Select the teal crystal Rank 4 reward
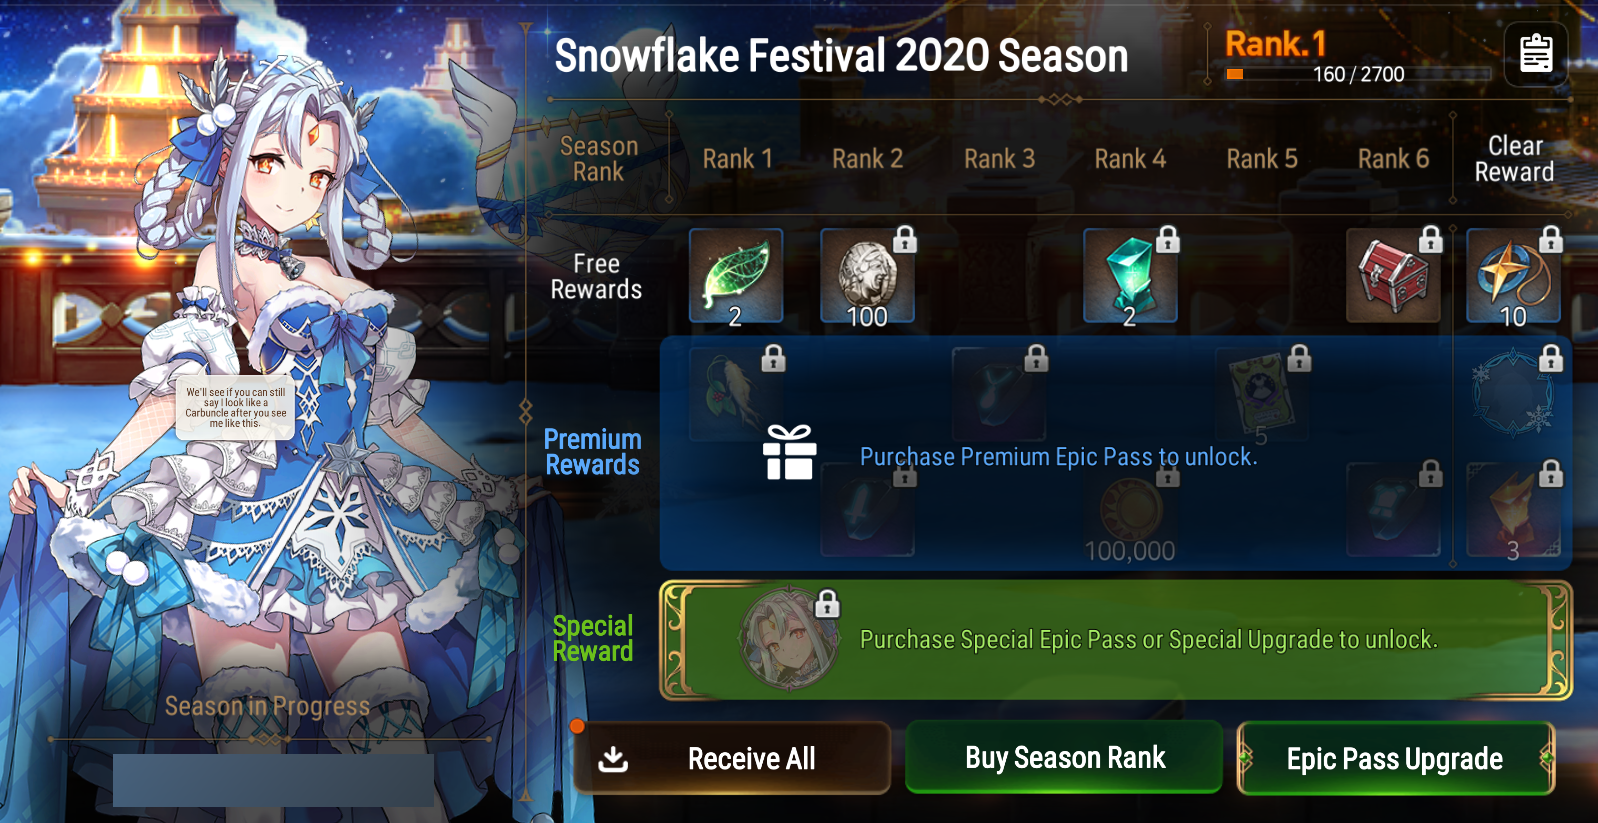Screen dimensions: 1598x823 [1130, 276]
